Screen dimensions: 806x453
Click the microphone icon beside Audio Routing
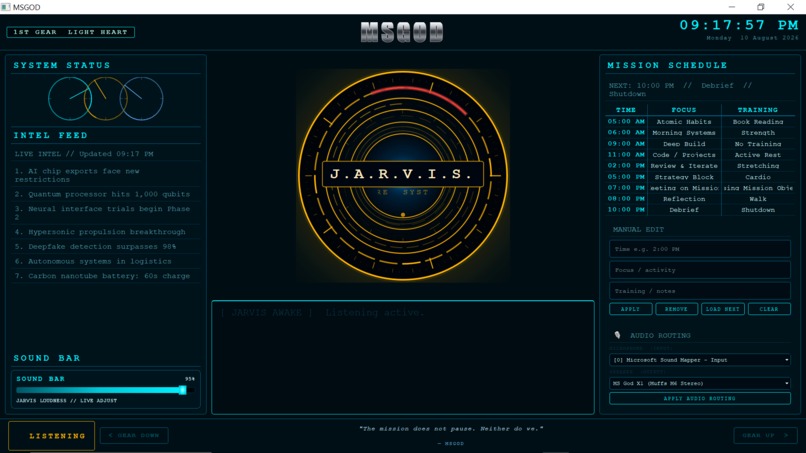click(617, 335)
